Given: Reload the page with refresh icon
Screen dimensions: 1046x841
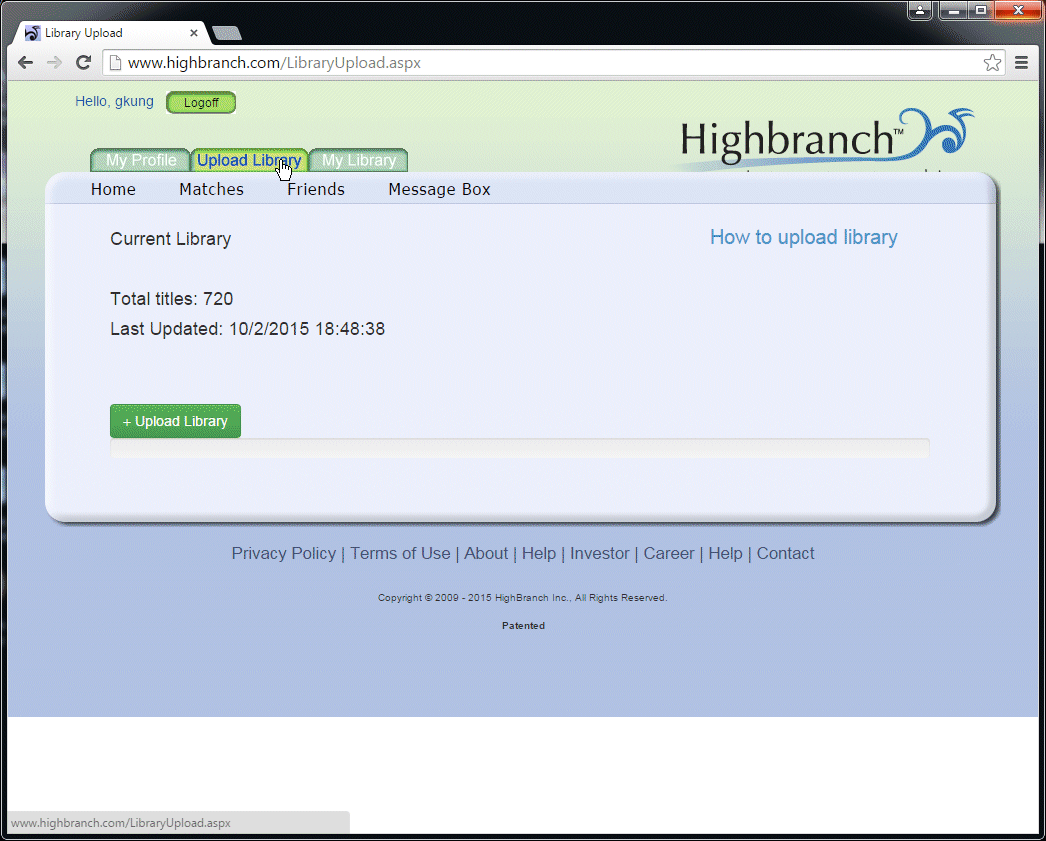Looking at the screenshot, I should click(83, 63).
